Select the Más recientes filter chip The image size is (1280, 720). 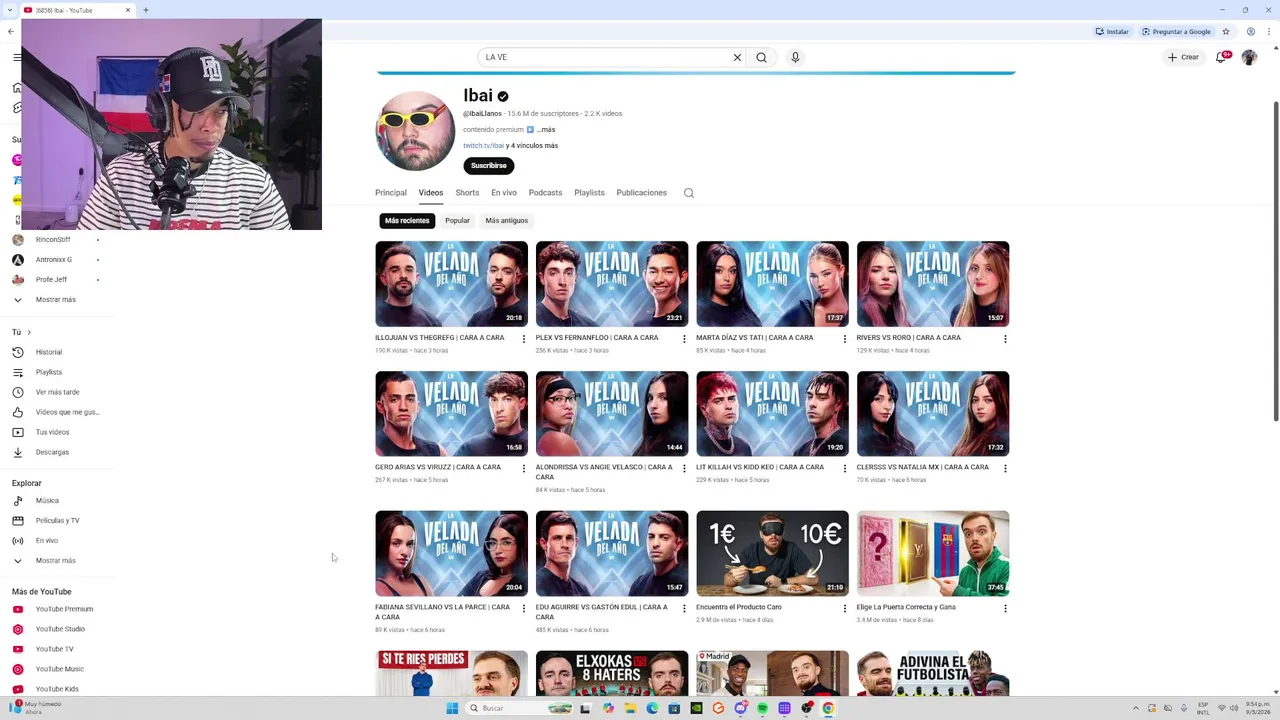407,220
